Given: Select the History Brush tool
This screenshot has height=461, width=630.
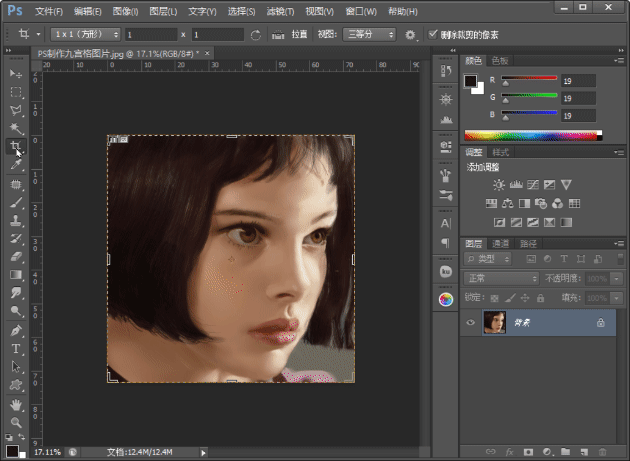Looking at the screenshot, I should pos(16,239).
